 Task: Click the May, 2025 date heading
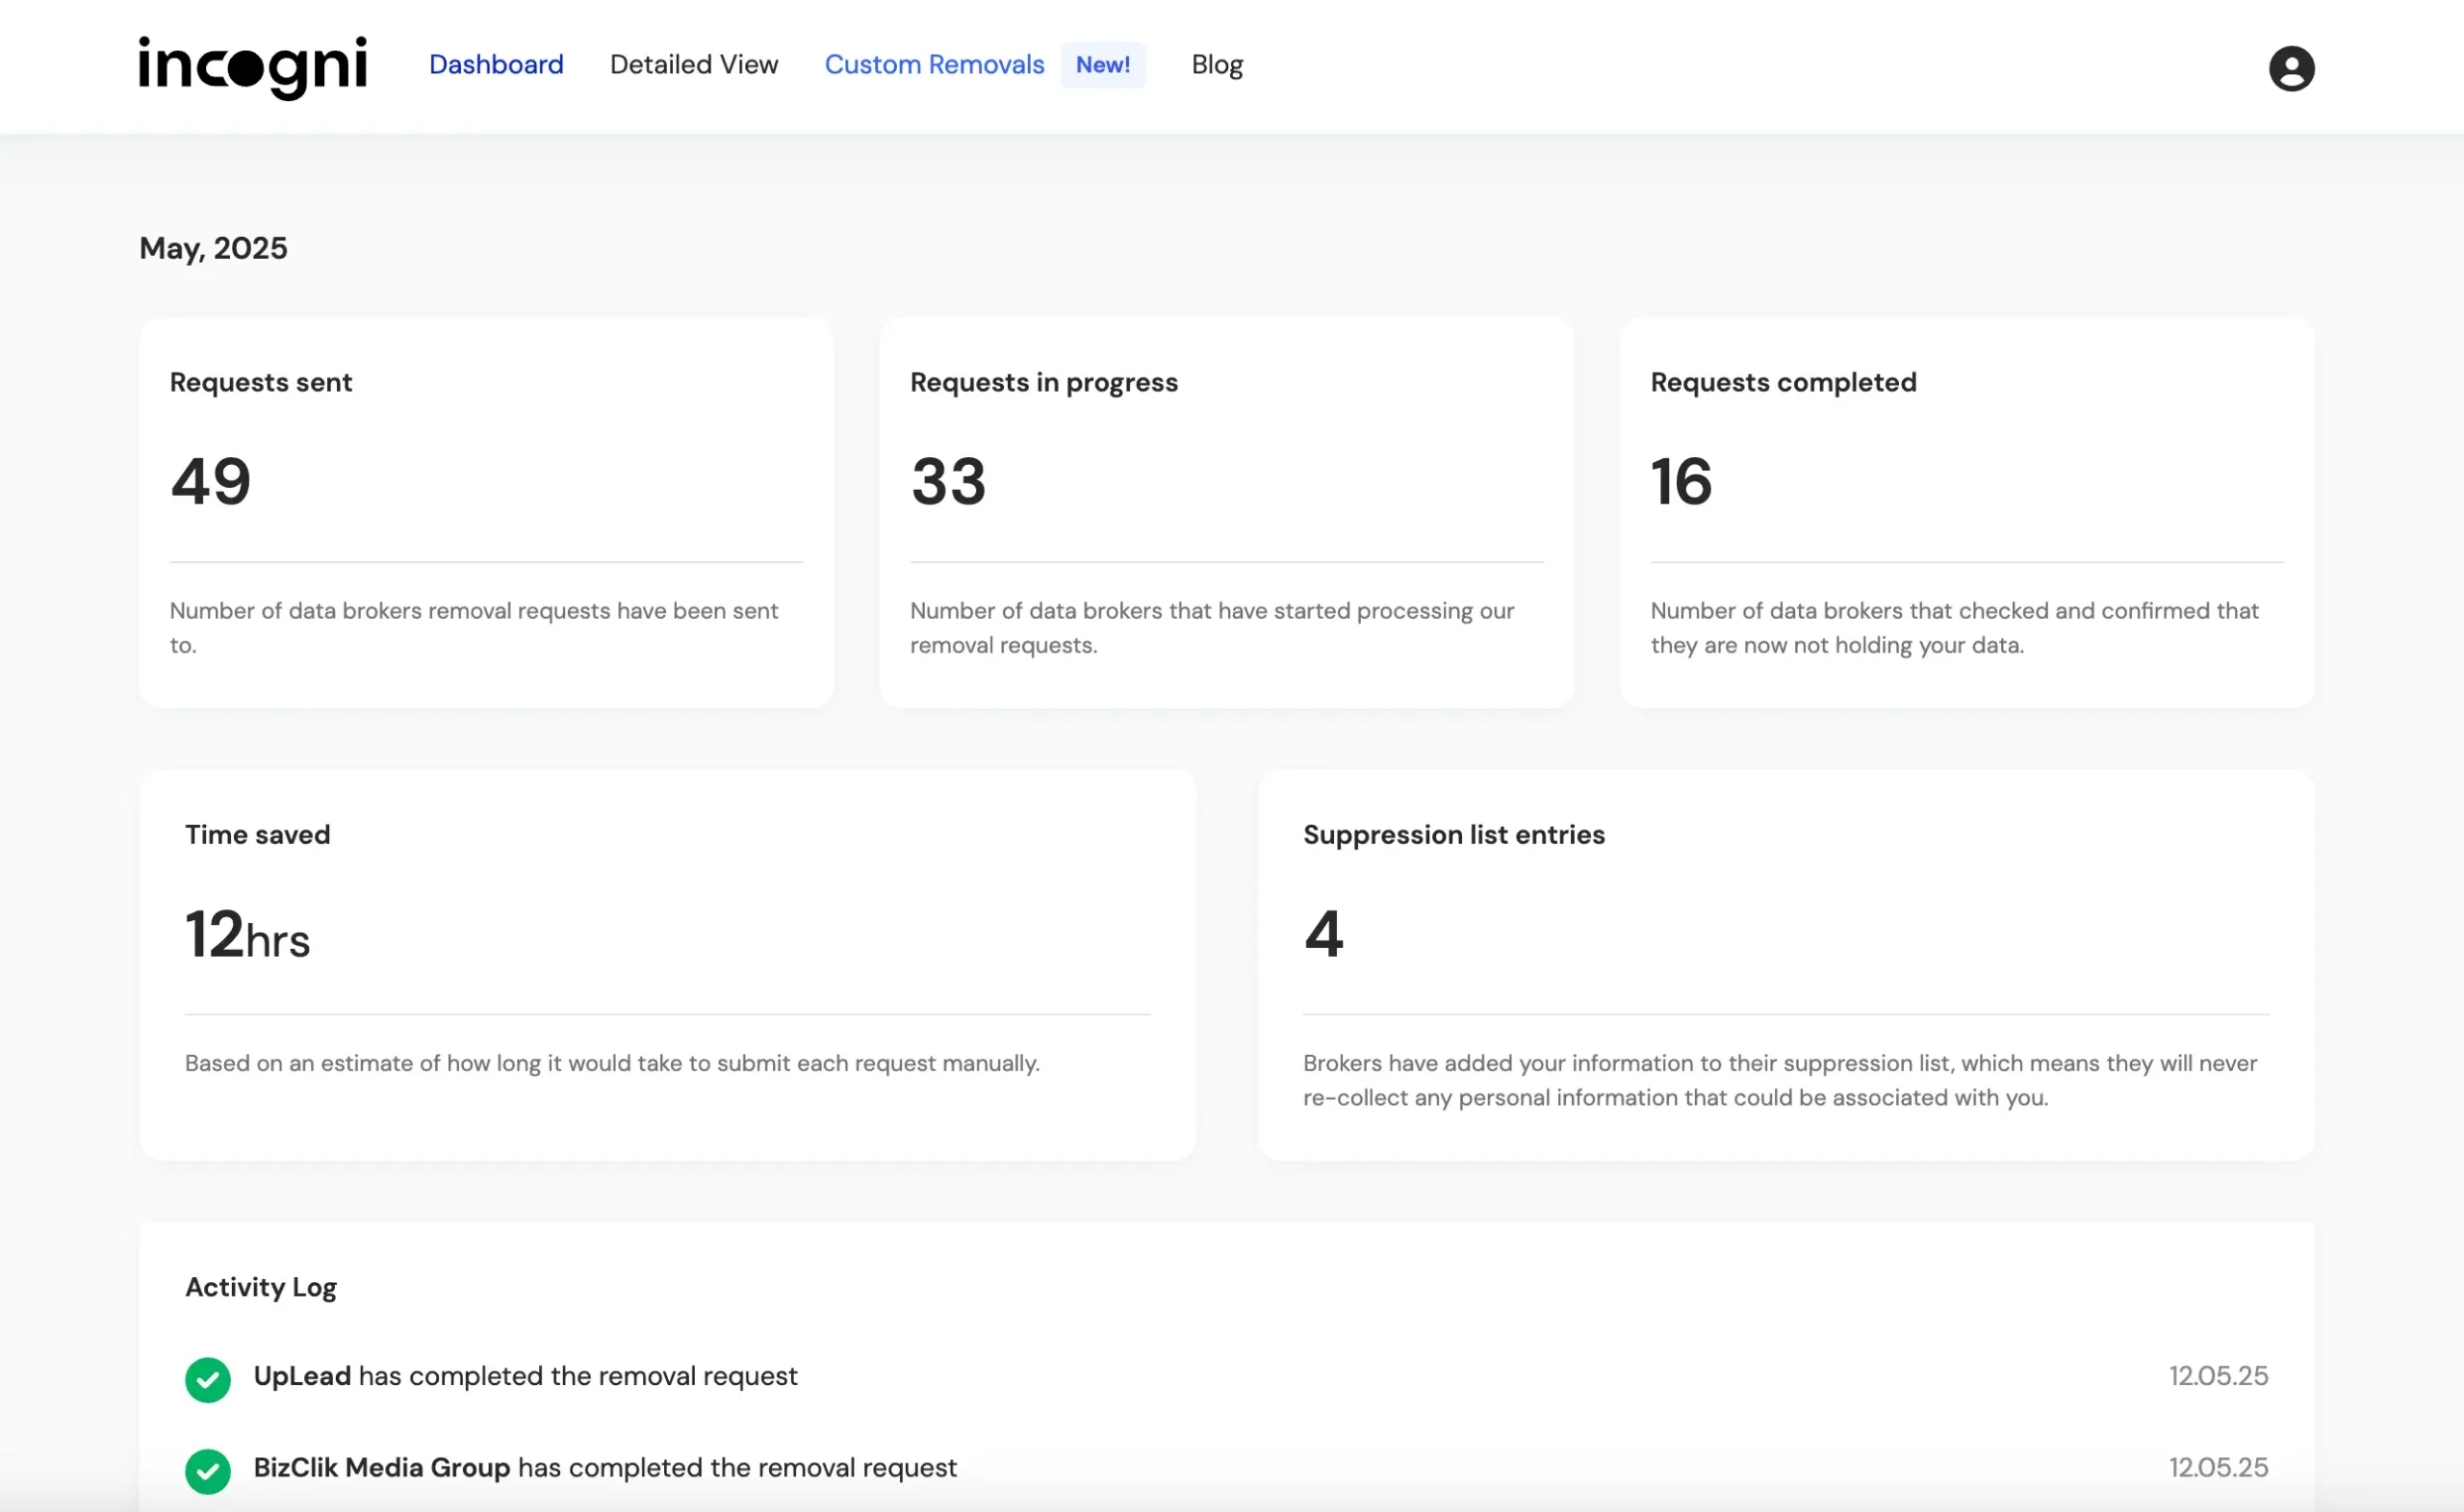point(213,248)
